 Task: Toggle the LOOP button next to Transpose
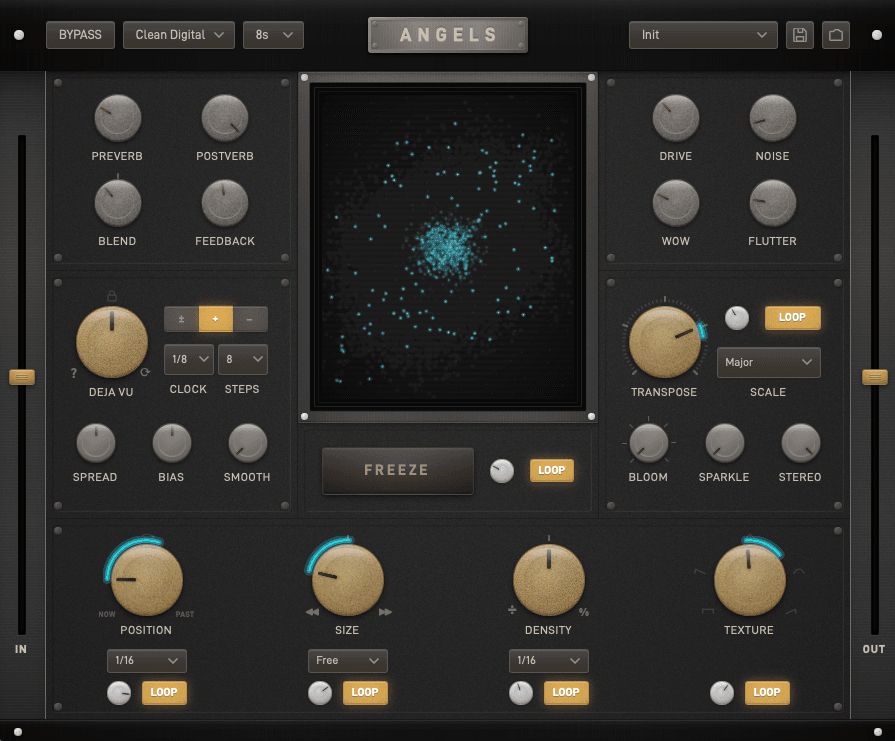coord(792,317)
